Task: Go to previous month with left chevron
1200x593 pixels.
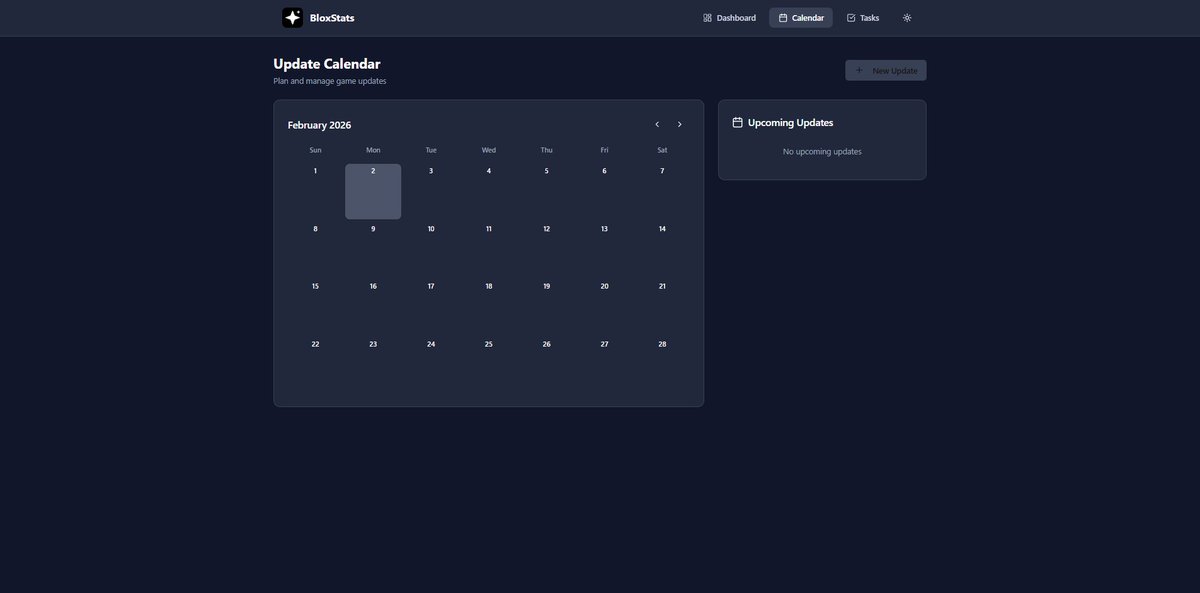Action: 657,124
